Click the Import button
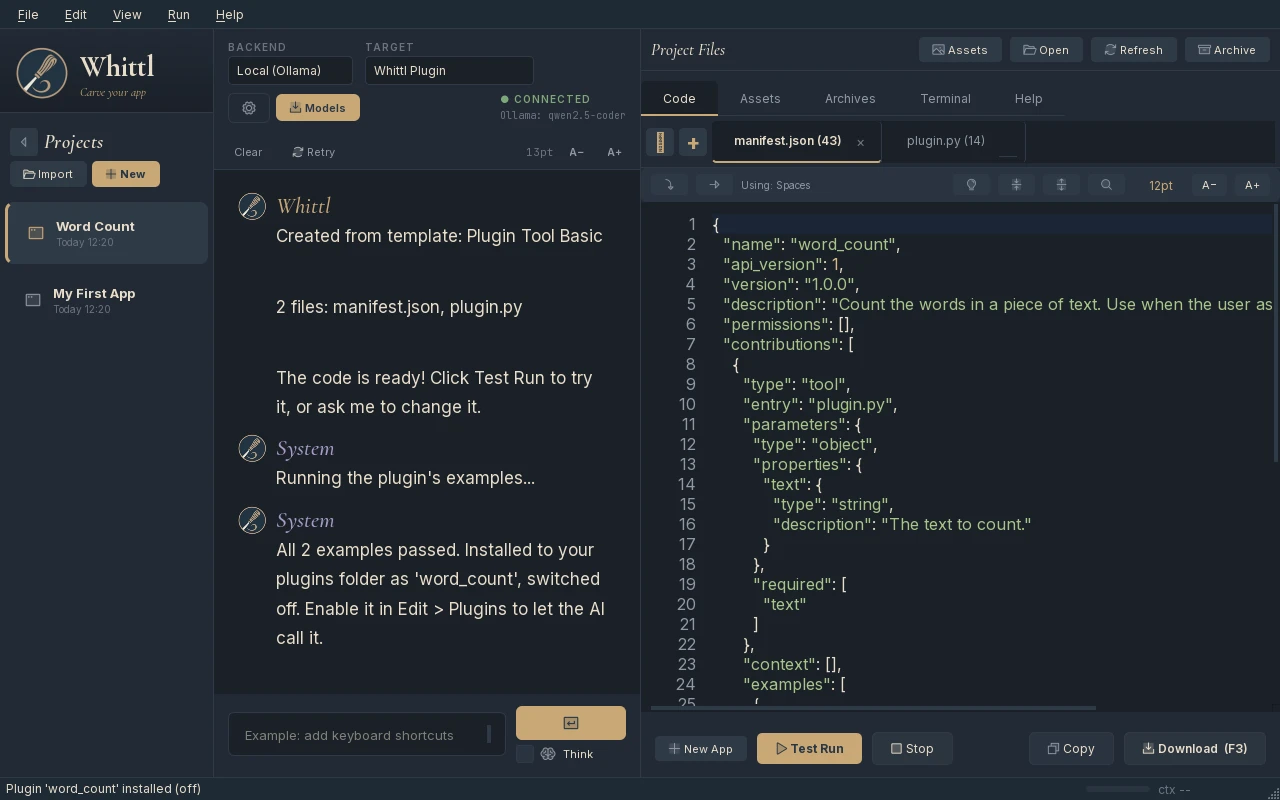 pos(48,174)
